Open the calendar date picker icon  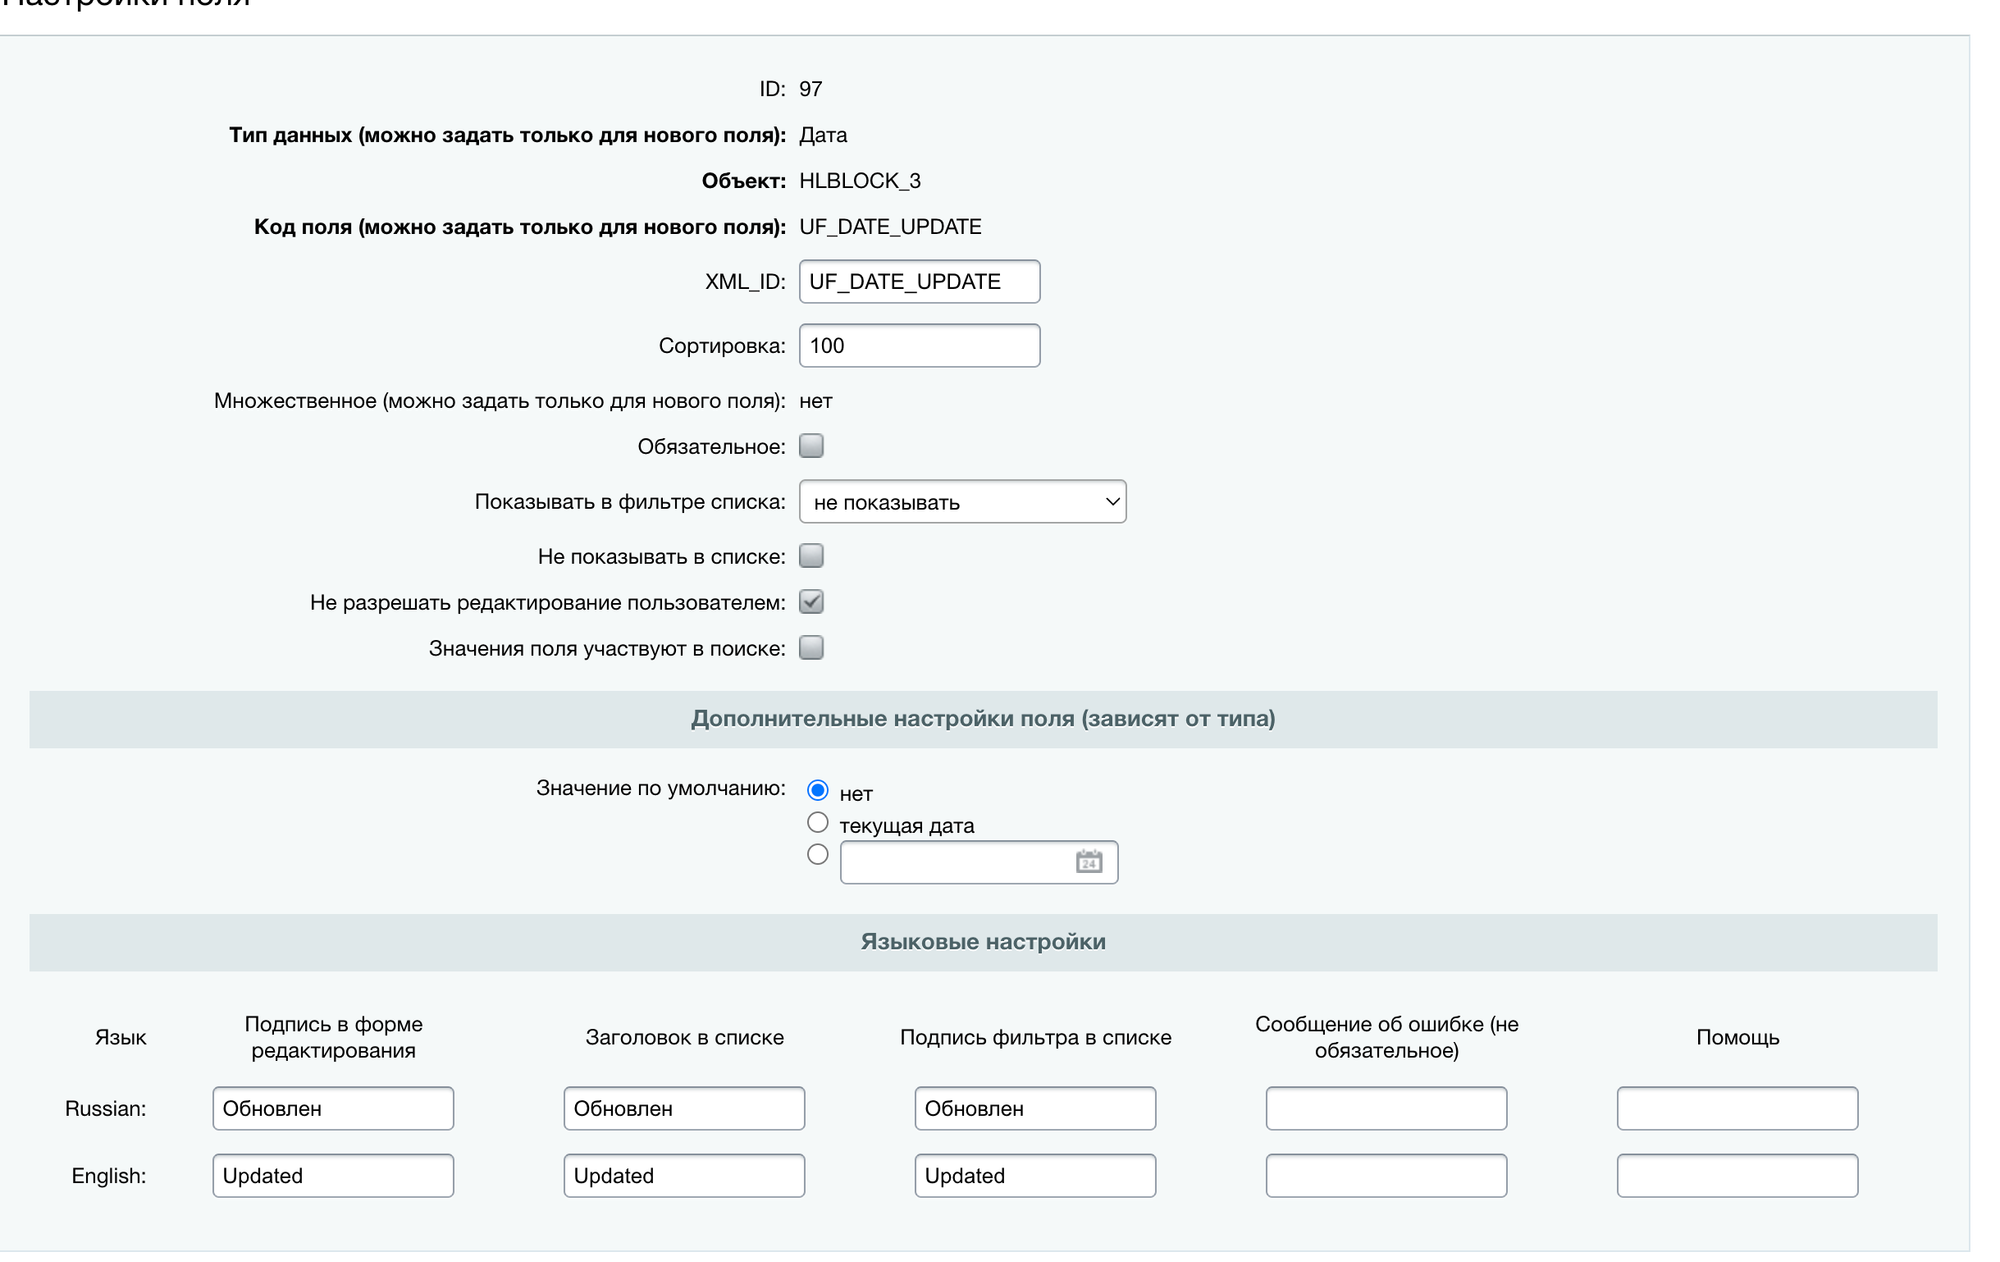(x=1088, y=862)
